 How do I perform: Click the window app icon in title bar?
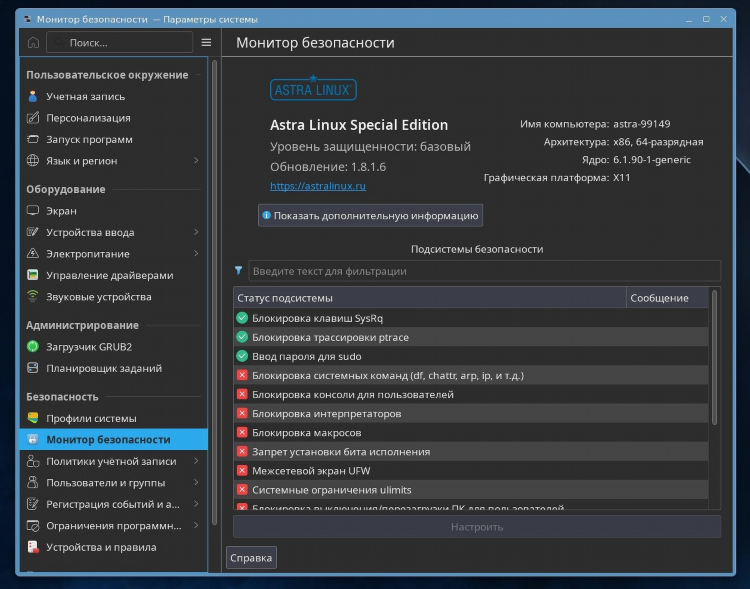pos(27,19)
